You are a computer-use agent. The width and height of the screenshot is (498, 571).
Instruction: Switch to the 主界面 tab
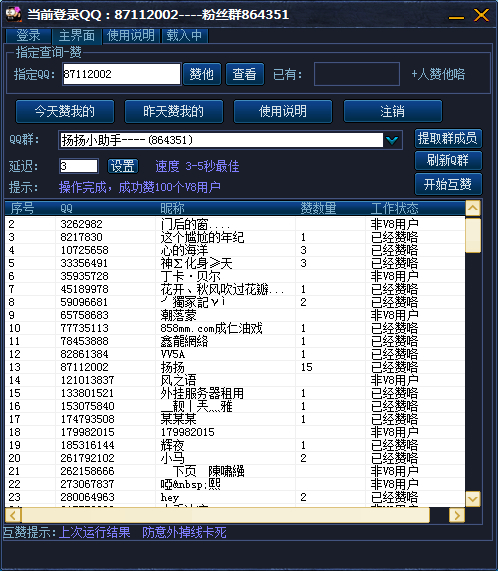(x=77, y=36)
